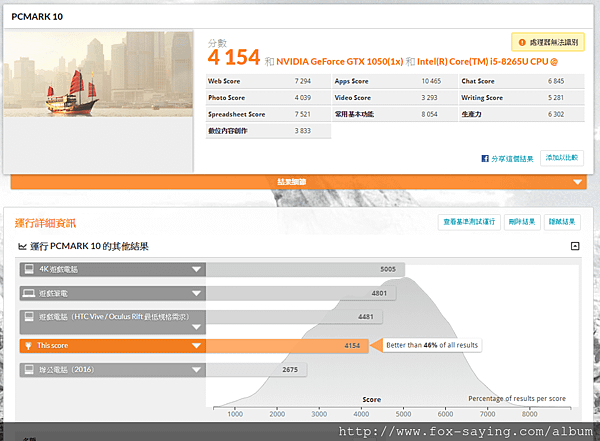Click the 2675 score bar value
Image resolution: width=600 pixels, height=441 pixels.
point(290,370)
